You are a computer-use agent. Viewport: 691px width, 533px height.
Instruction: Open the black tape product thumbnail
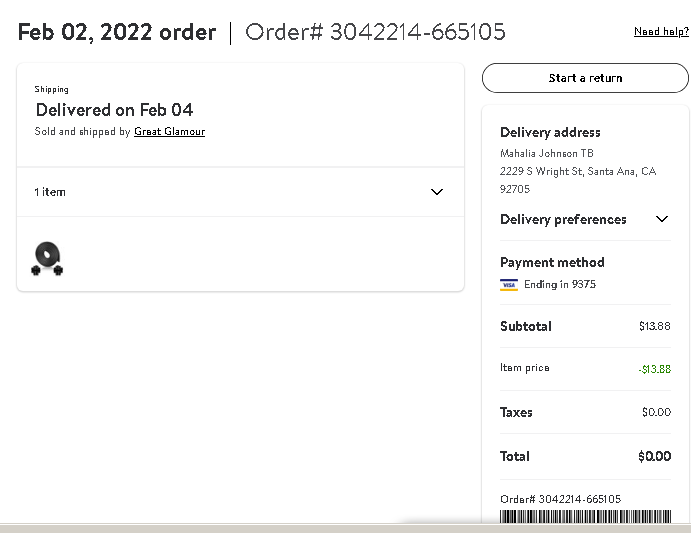pyautogui.click(x=47, y=258)
